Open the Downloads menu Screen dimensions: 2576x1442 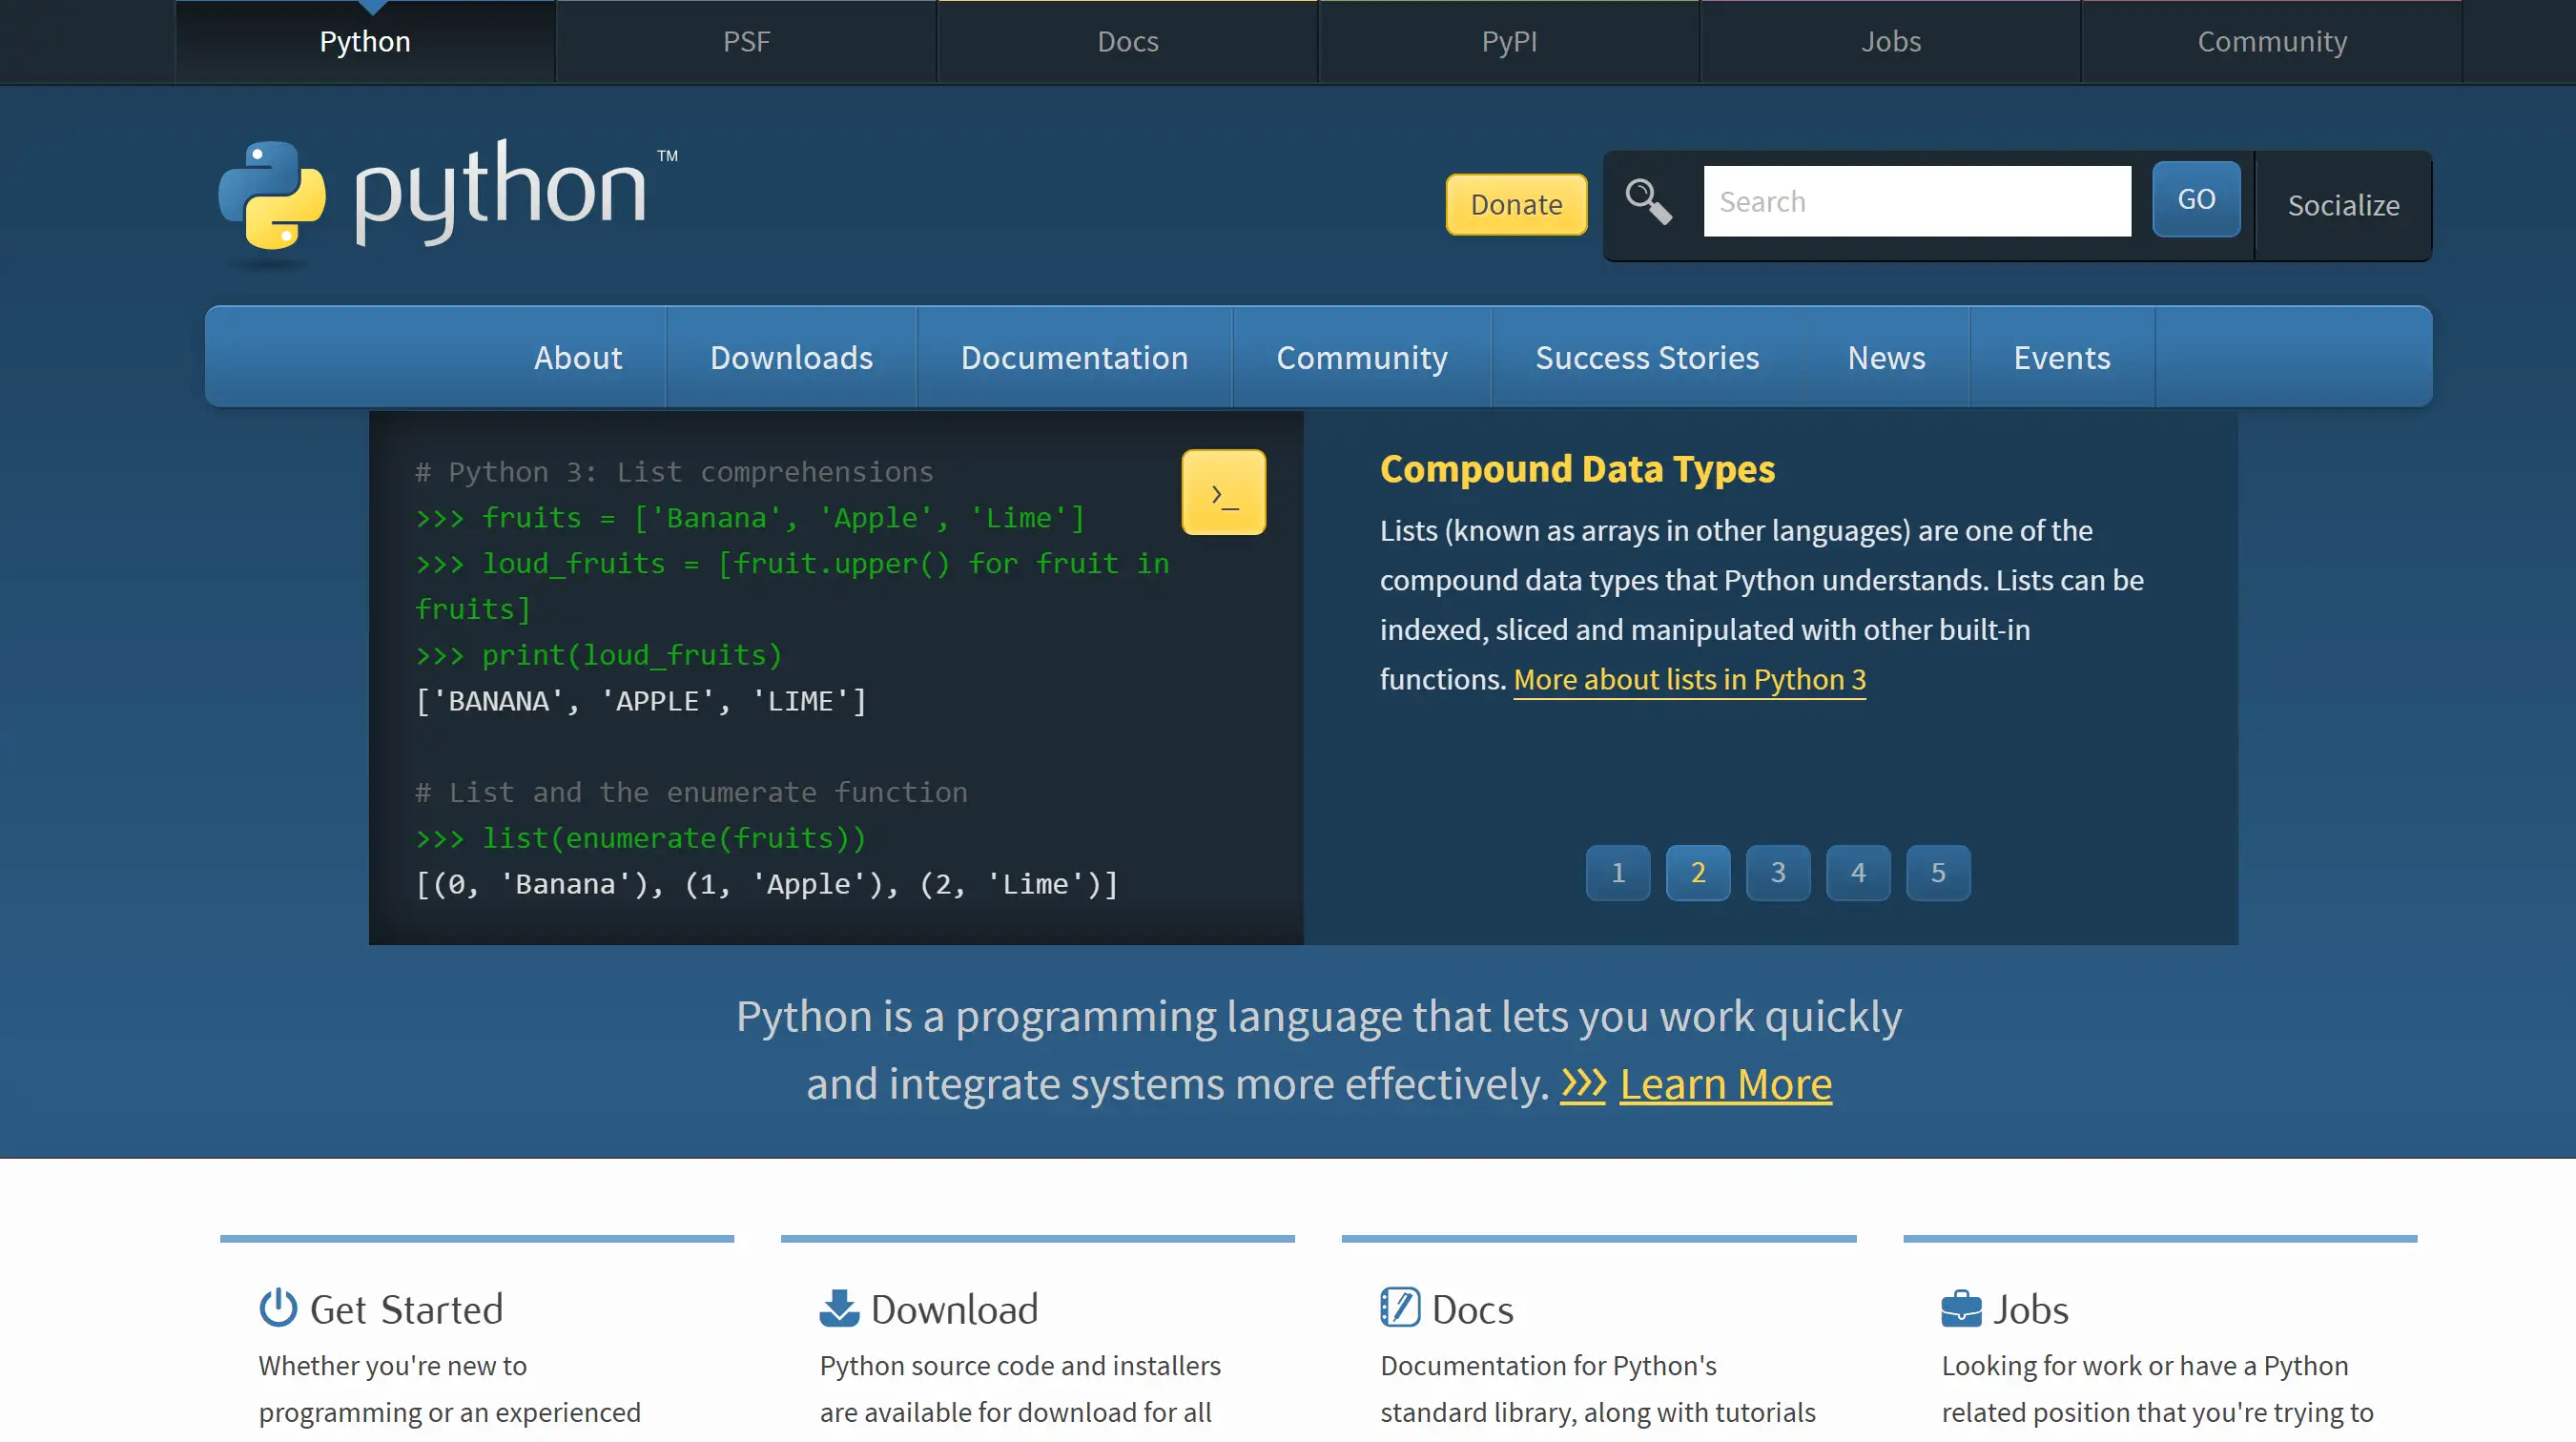point(792,357)
